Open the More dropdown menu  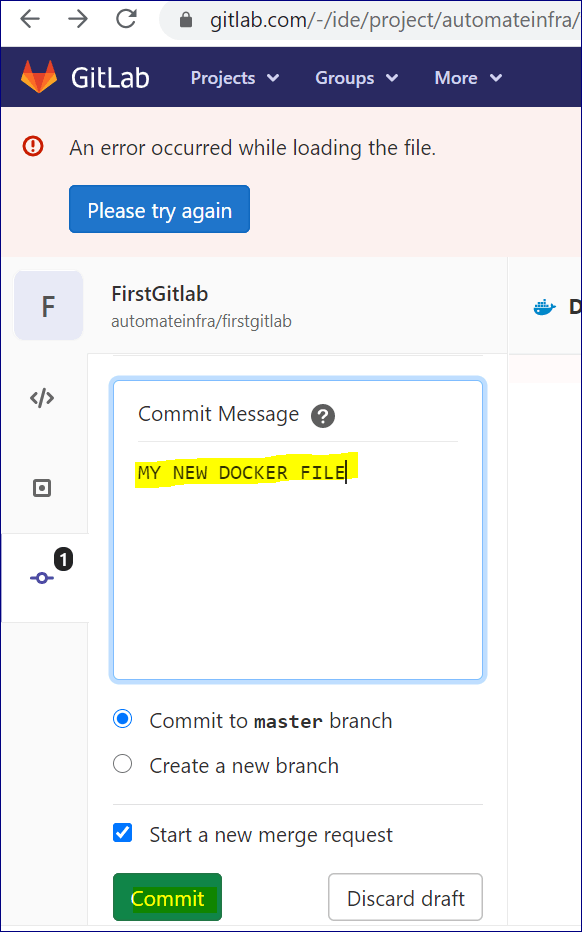pos(467,77)
